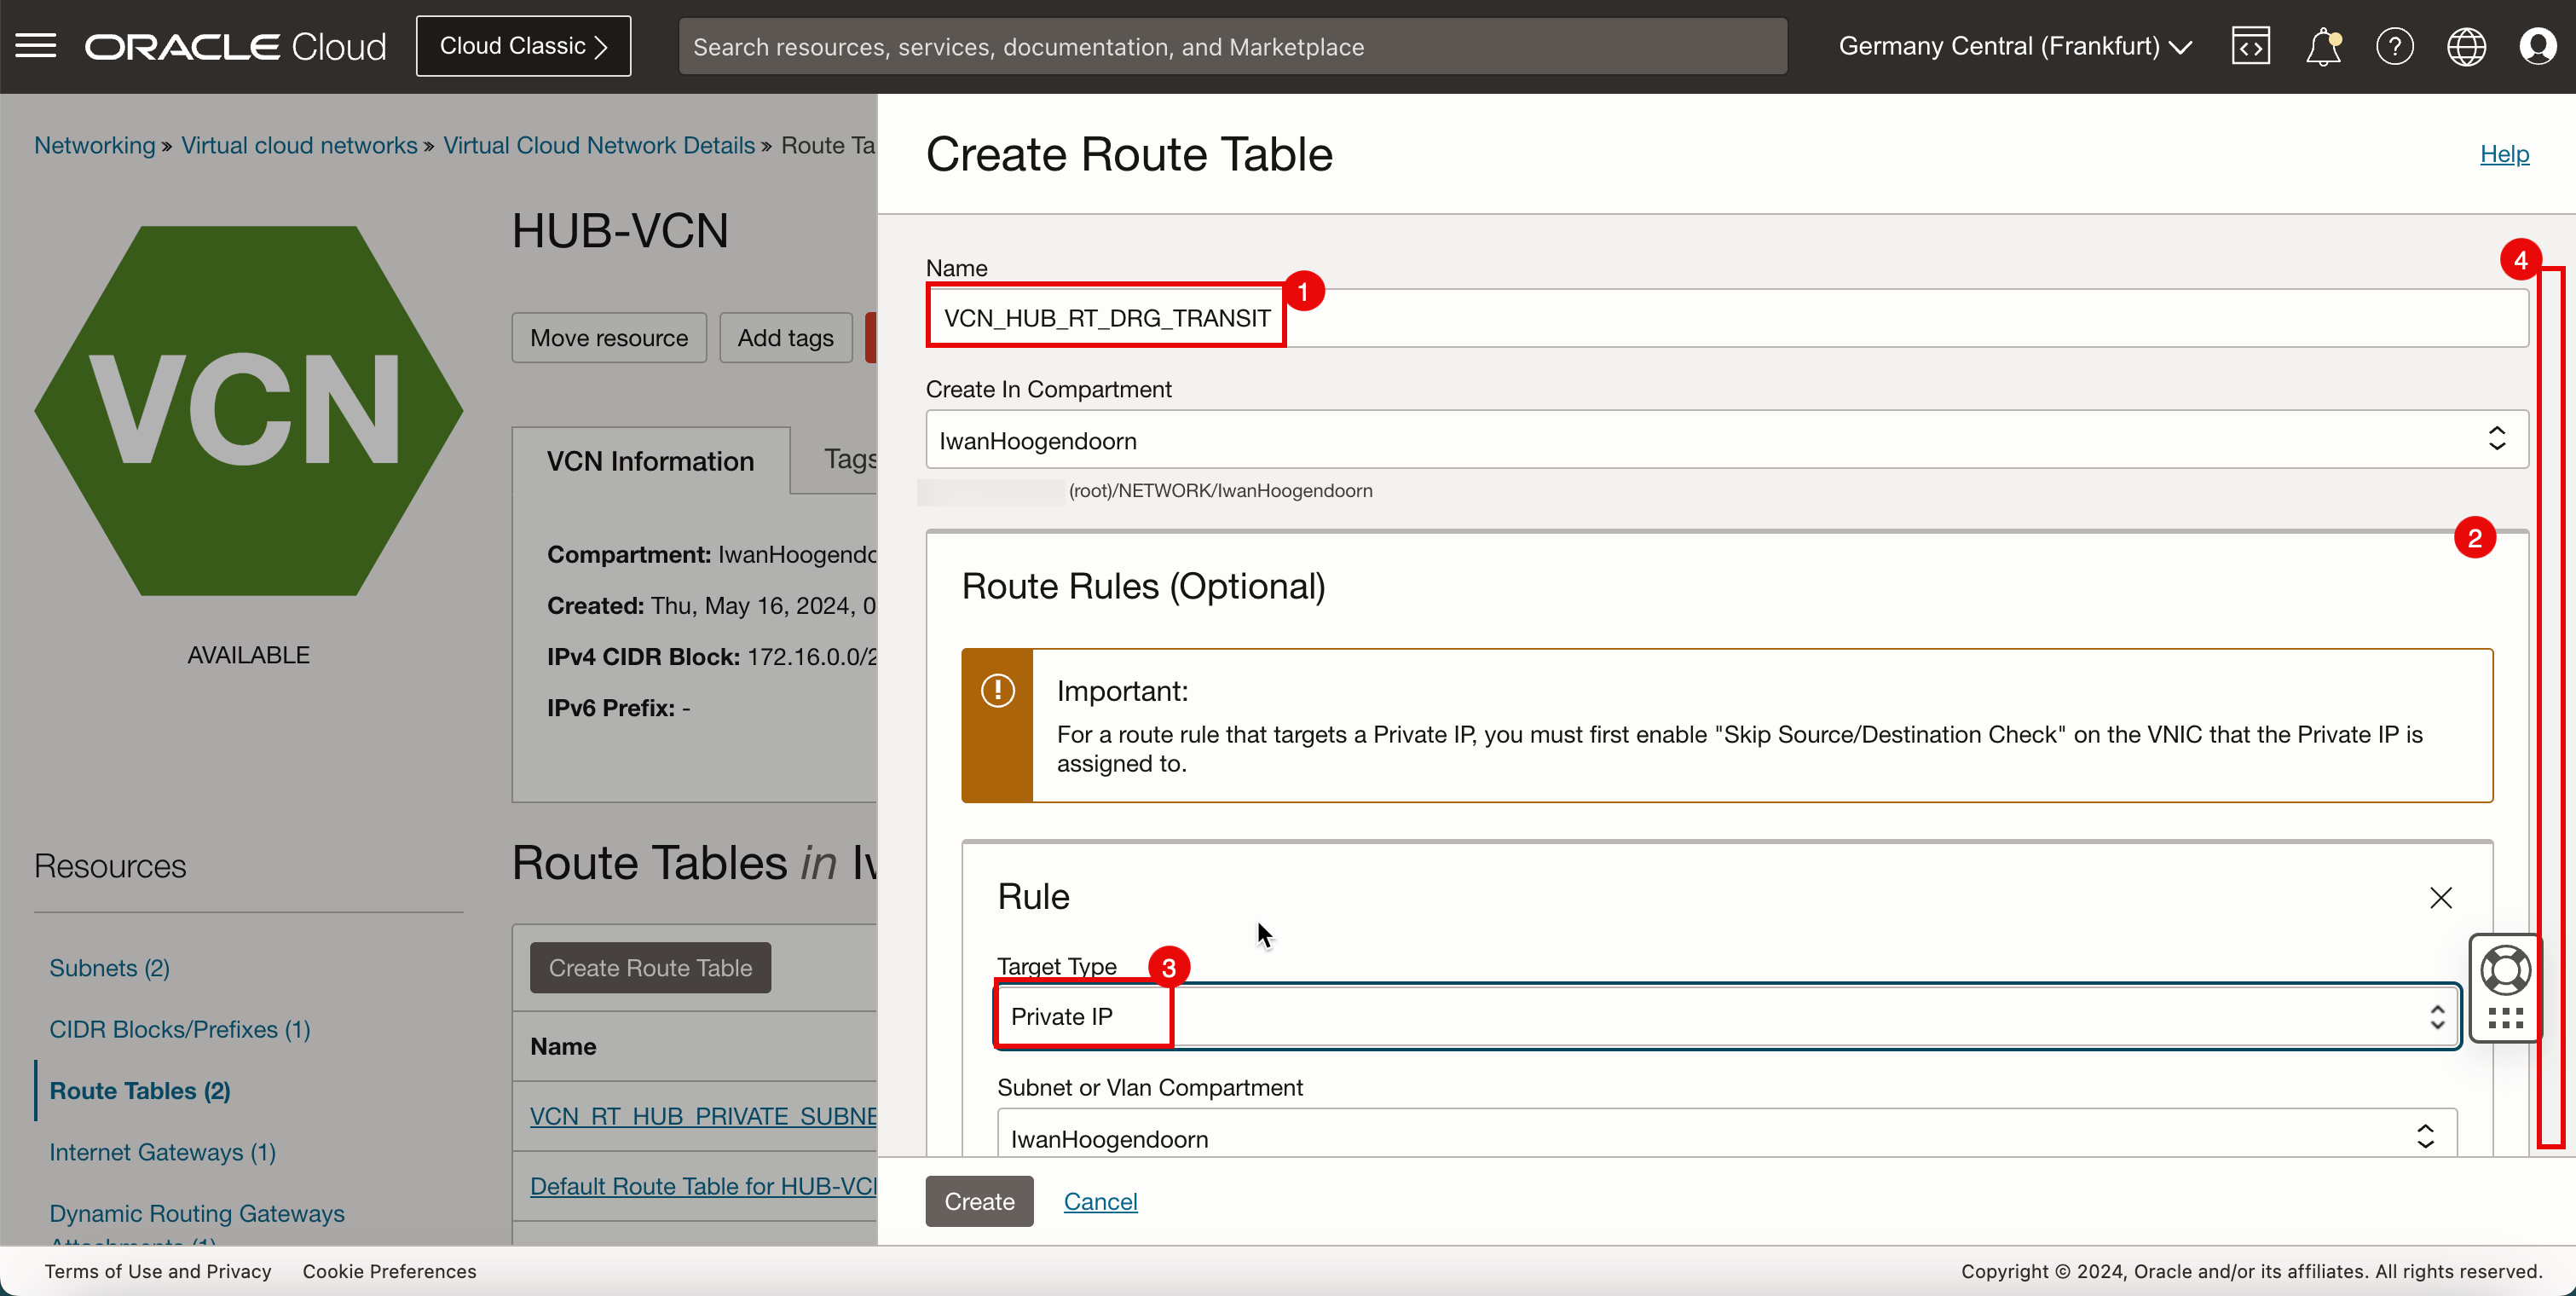Click the globe/language selector icon

point(2467,46)
